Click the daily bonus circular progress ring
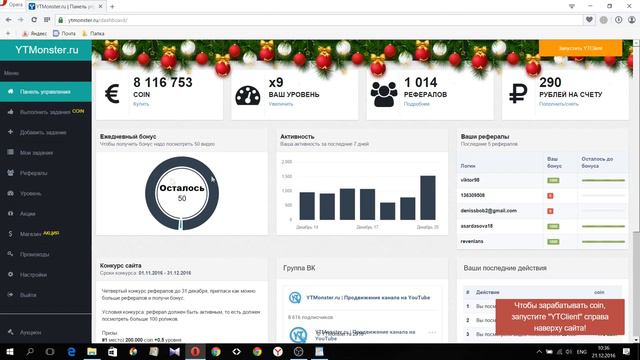Screen dimensions: 640x360 click(182, 193)
